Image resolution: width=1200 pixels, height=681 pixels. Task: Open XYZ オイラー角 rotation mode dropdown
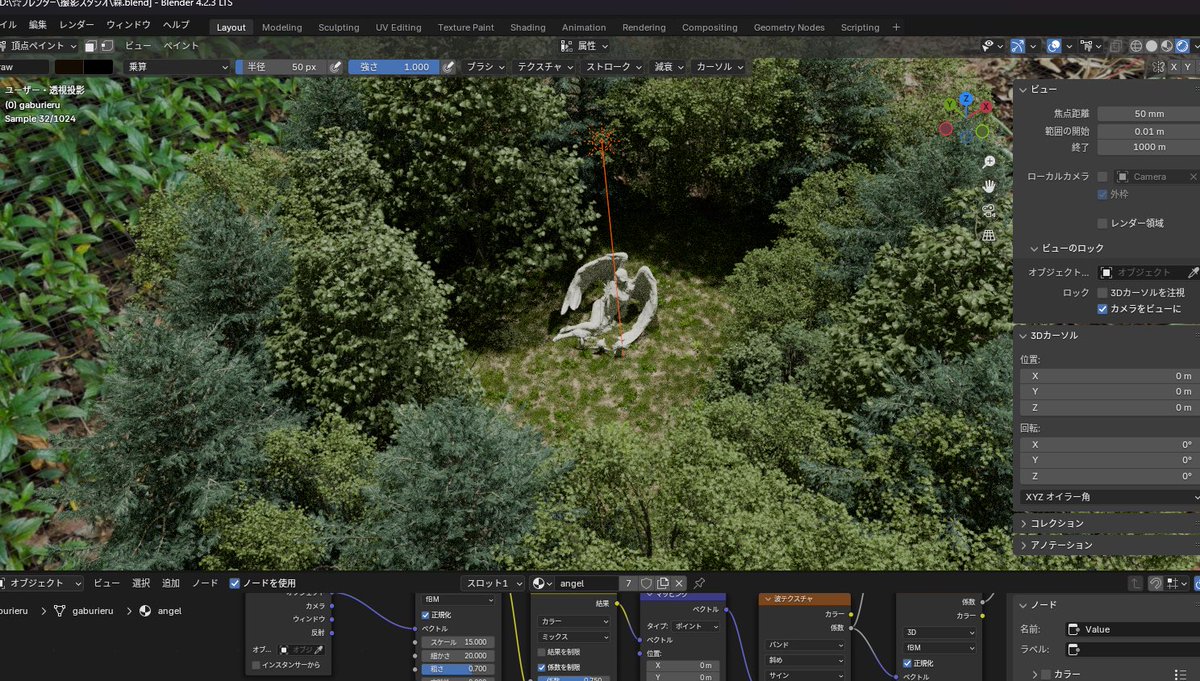(x=1110, y=497)
